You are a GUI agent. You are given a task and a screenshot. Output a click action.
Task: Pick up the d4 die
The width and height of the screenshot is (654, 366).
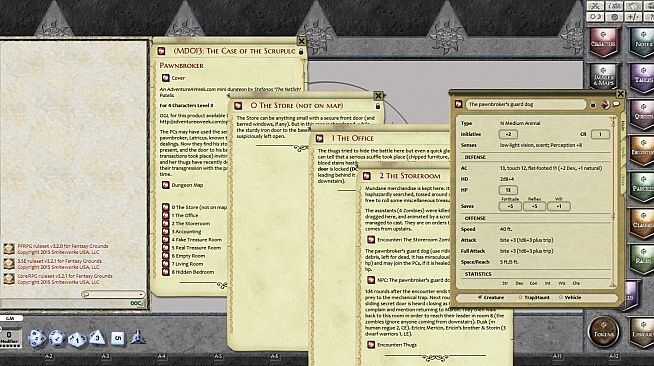click(x=137, y=337)
